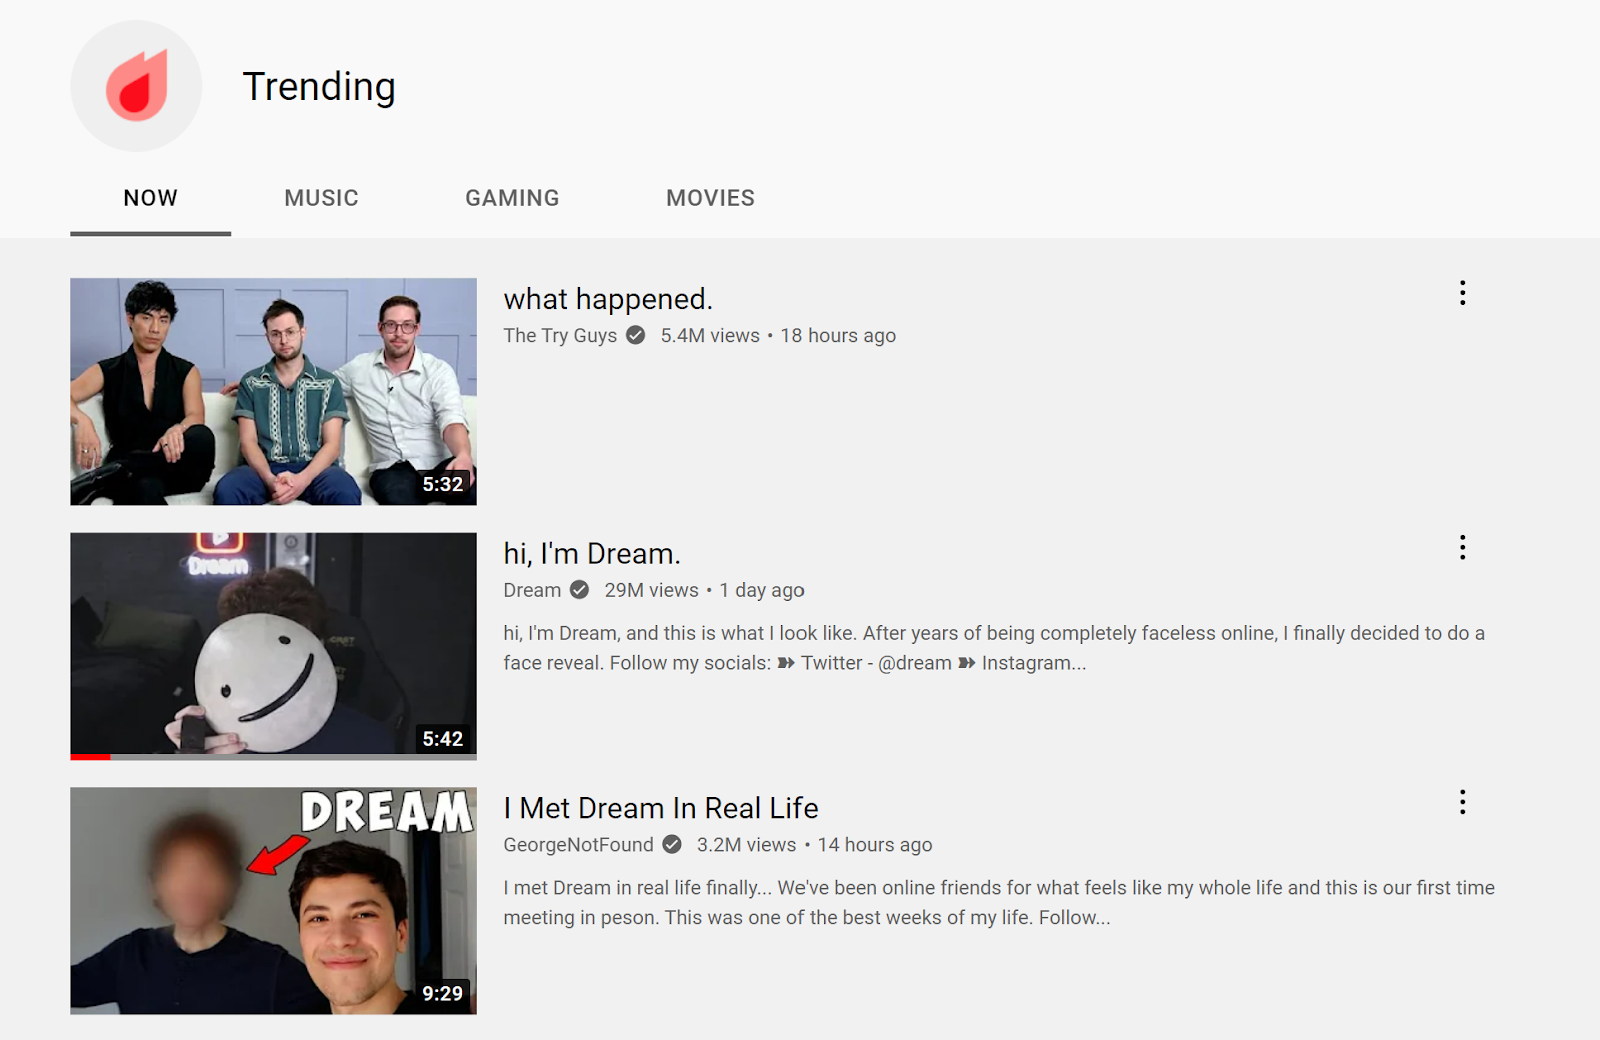Click the "29M views" text
The width and height of the screenshot is (1600, 1040).
(x=651, y=590)
